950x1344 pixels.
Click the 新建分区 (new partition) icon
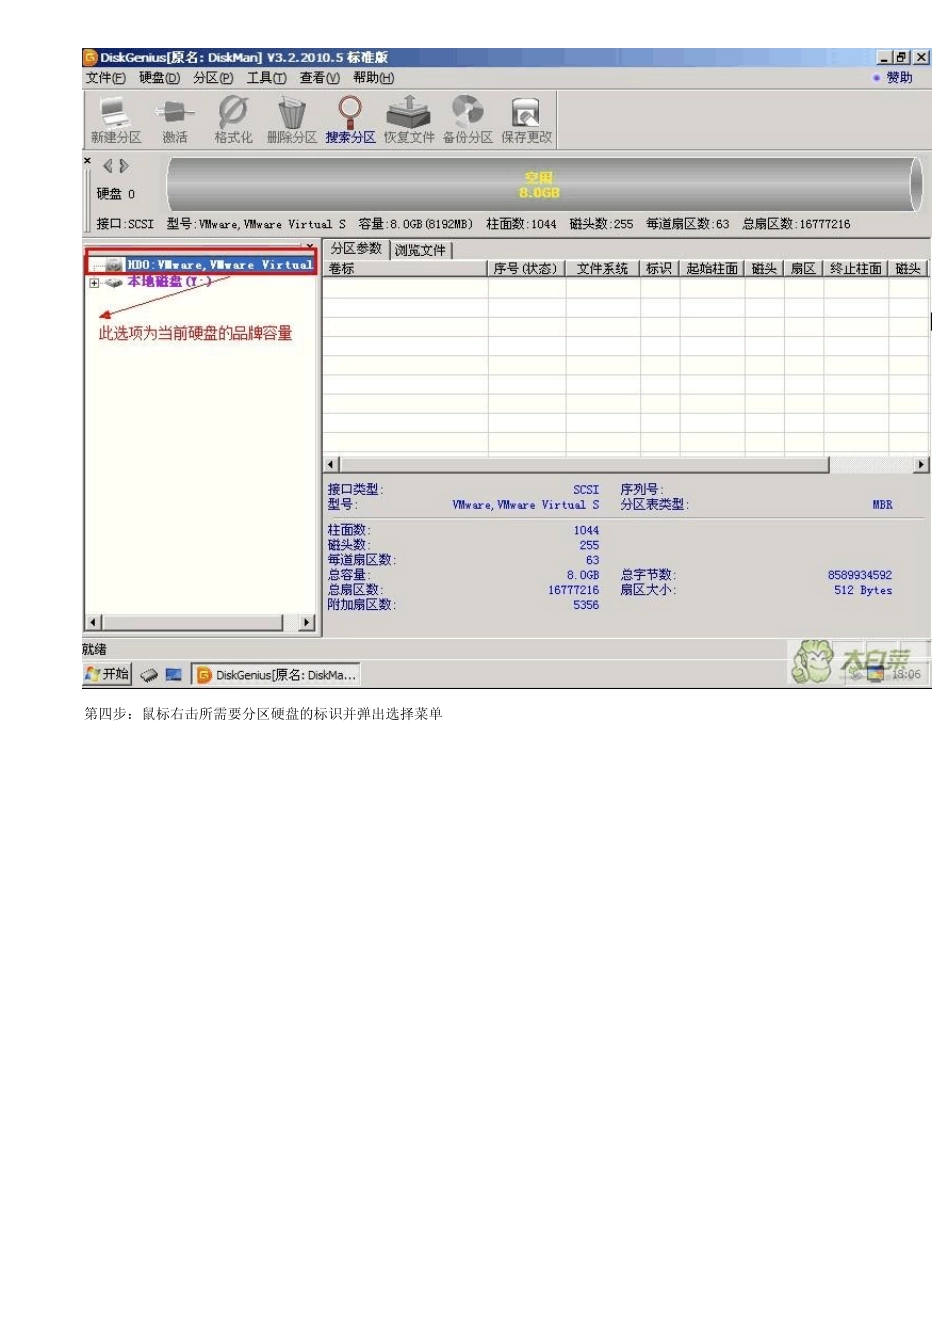coord(114,111)
